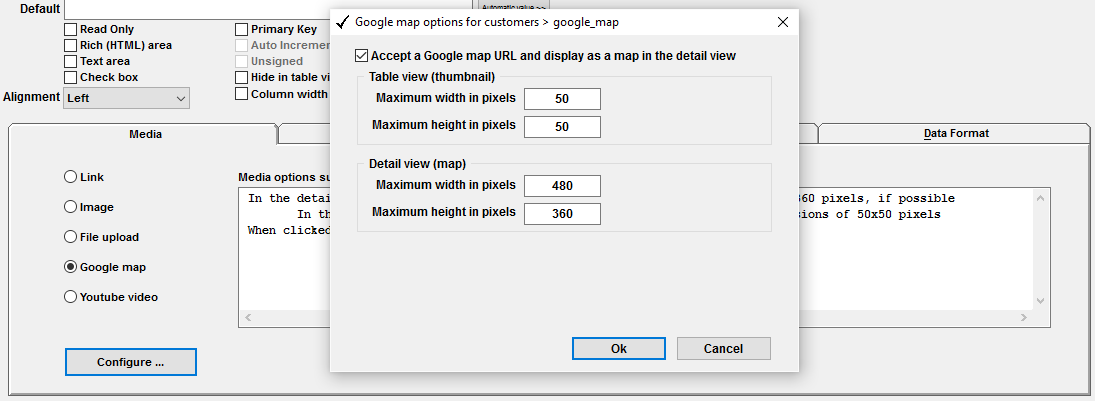1095x401 pixels.
Task: Edit Table view maximum height field
Action: coord(562,127)
